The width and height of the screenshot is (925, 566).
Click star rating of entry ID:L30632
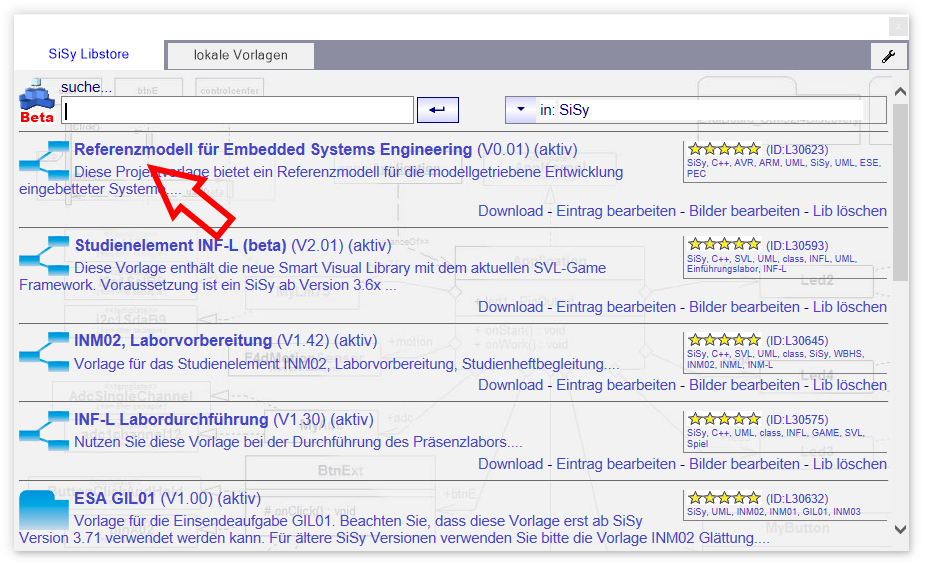(x=724, y=498)
